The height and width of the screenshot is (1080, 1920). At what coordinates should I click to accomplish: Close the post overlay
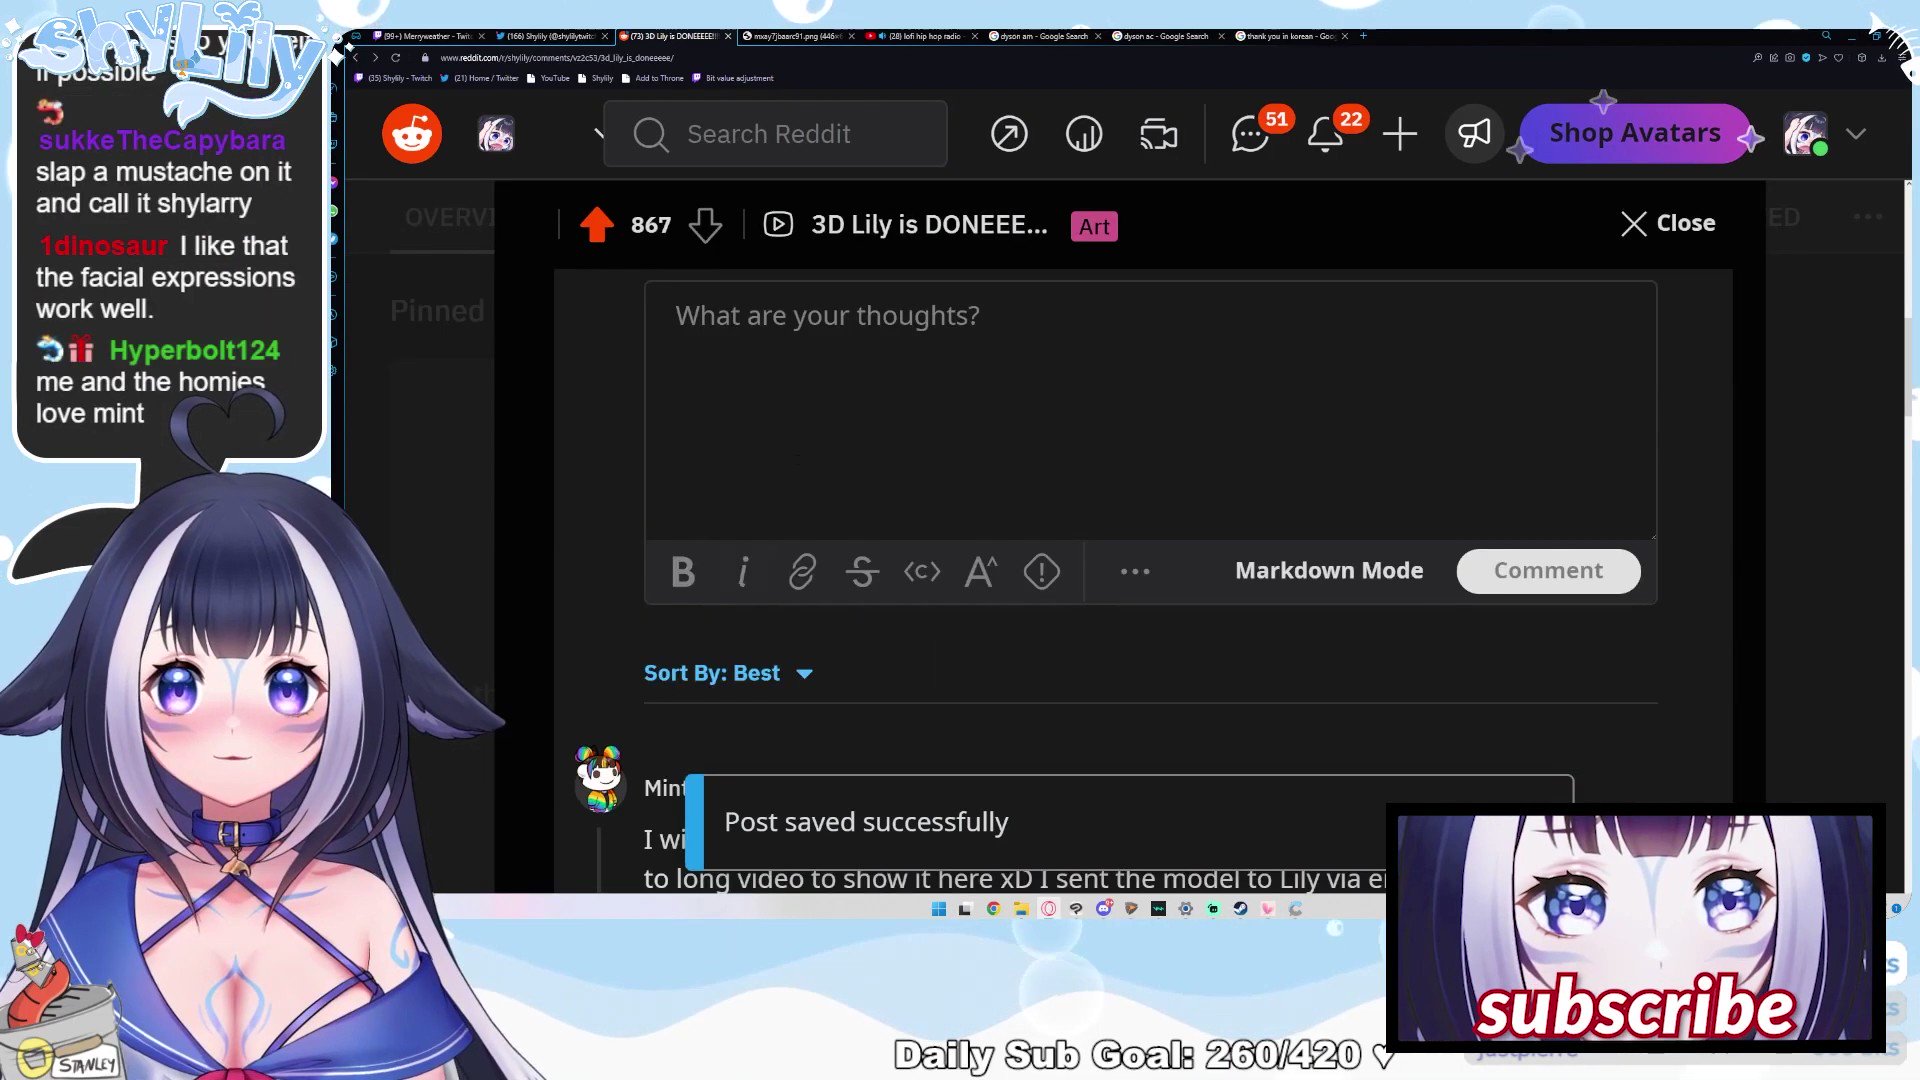point(1668,223)
